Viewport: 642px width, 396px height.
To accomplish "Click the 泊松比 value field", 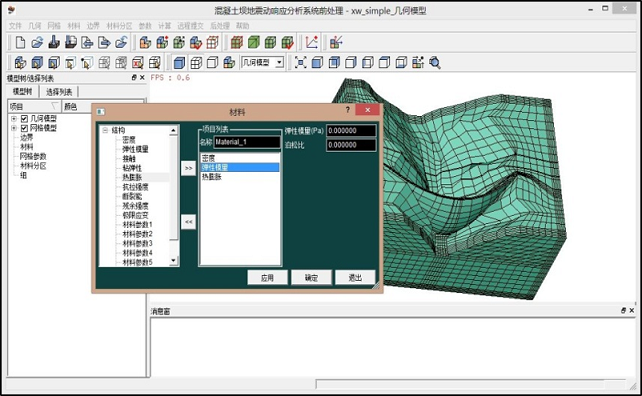I will point(351,145).
